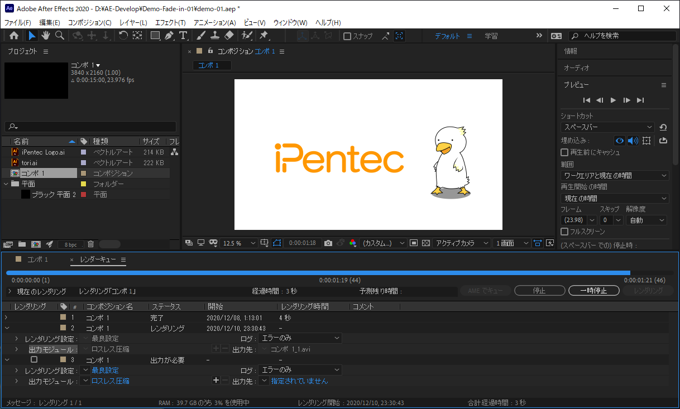The width and height of the screenshot is (680, 409).
Task: Open the 1-view layout dropdown
Action: [512, 243]
